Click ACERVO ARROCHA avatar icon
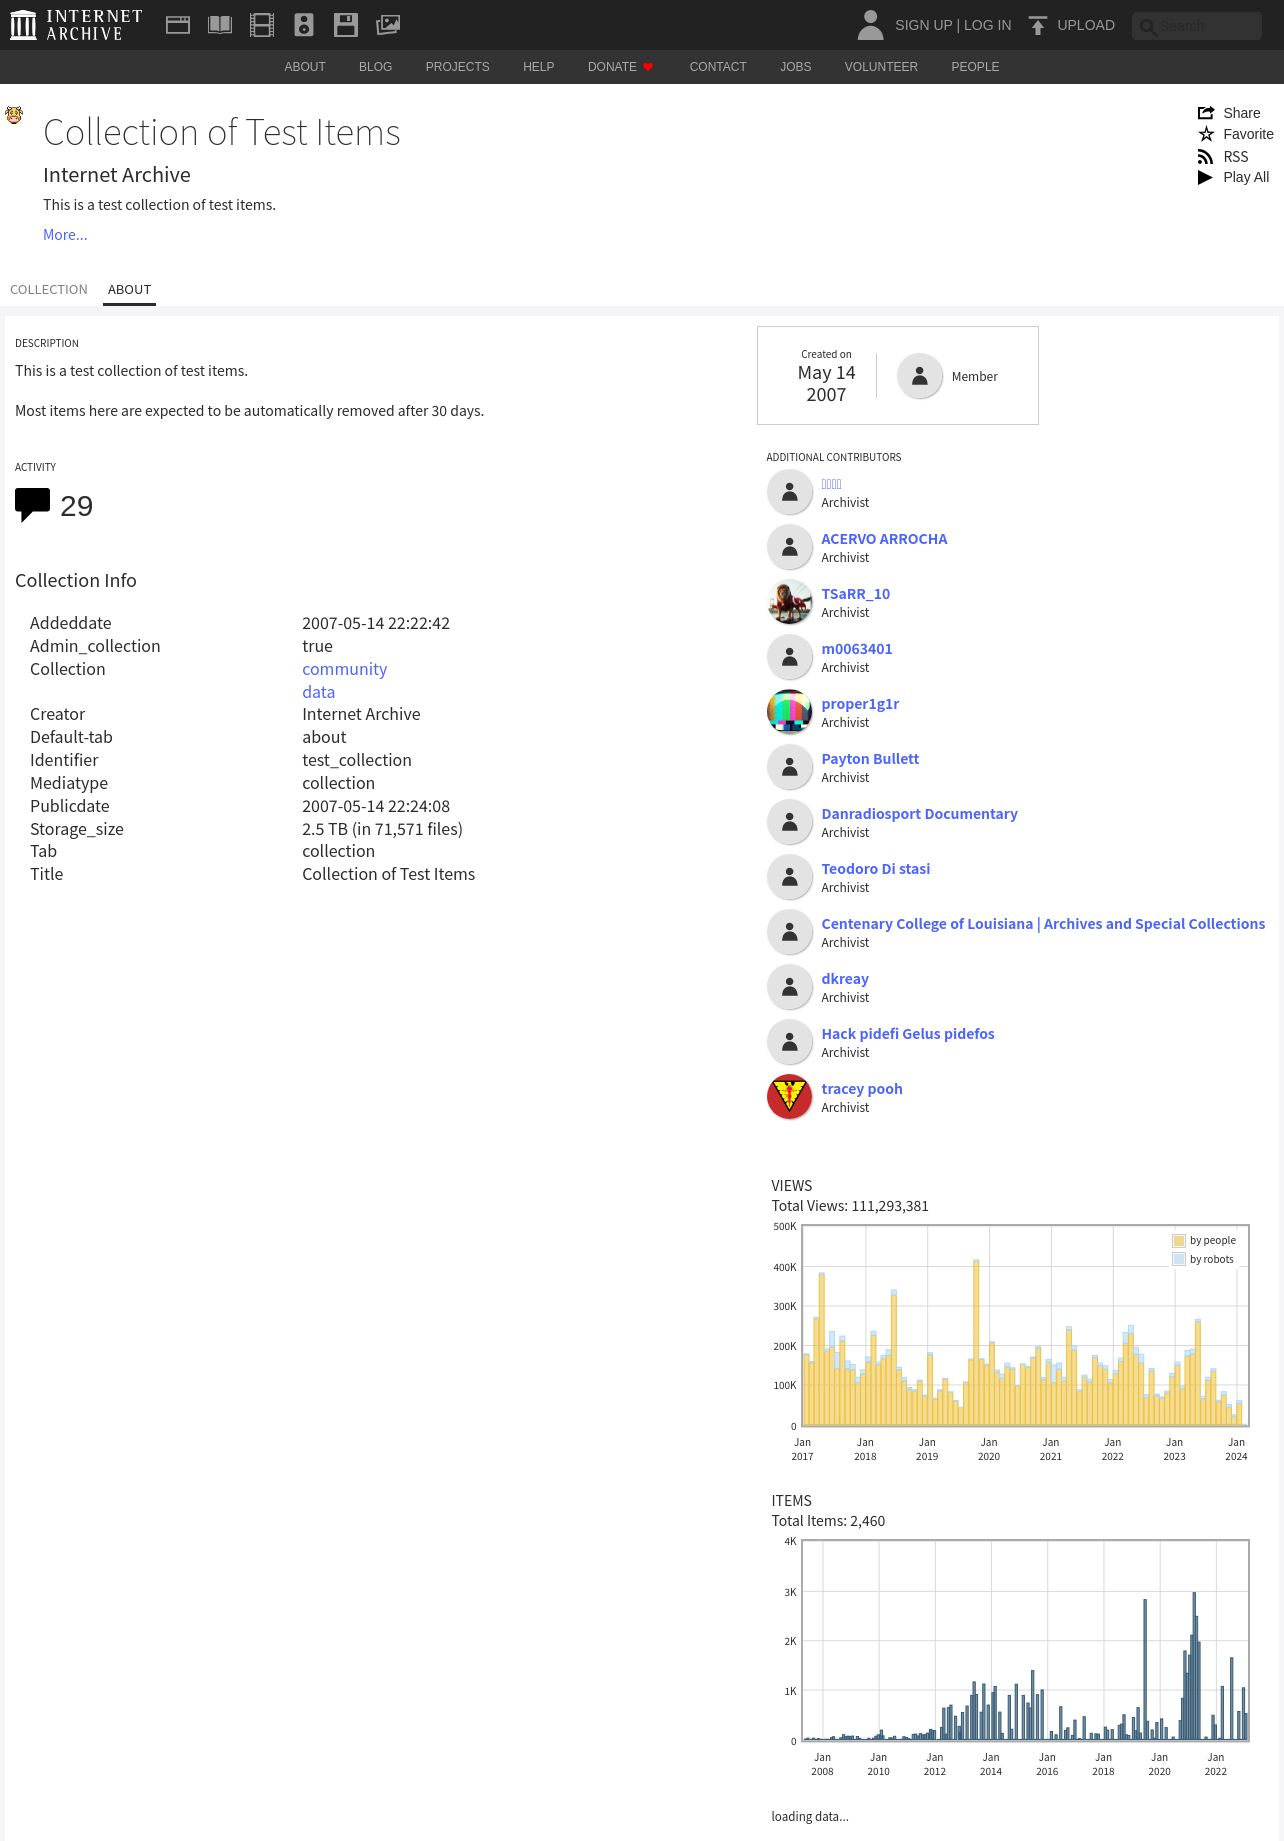 click(x=790, y=547)
